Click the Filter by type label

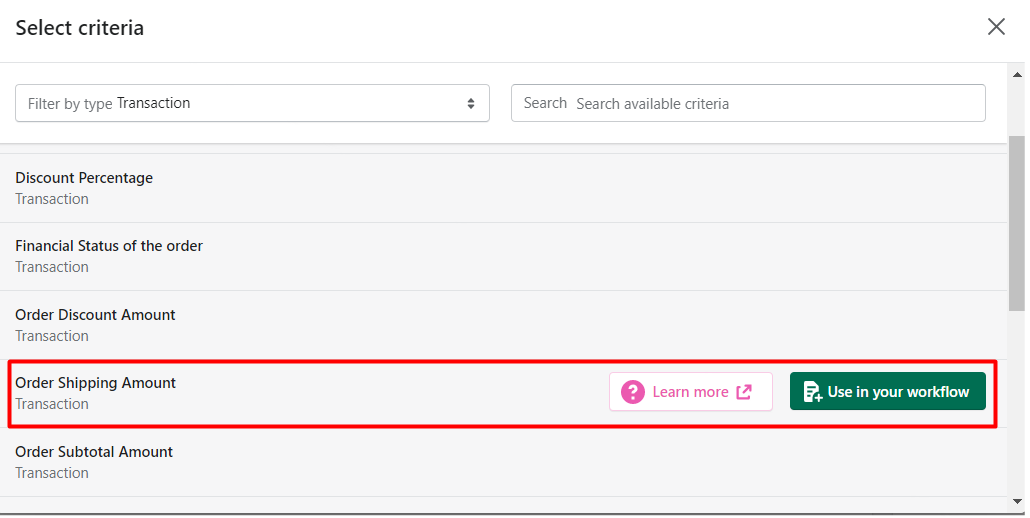[70, 104]
